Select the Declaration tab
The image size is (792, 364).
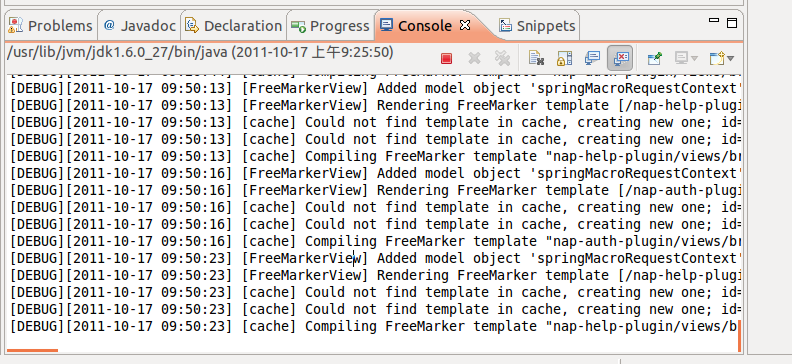pos(233,26)
